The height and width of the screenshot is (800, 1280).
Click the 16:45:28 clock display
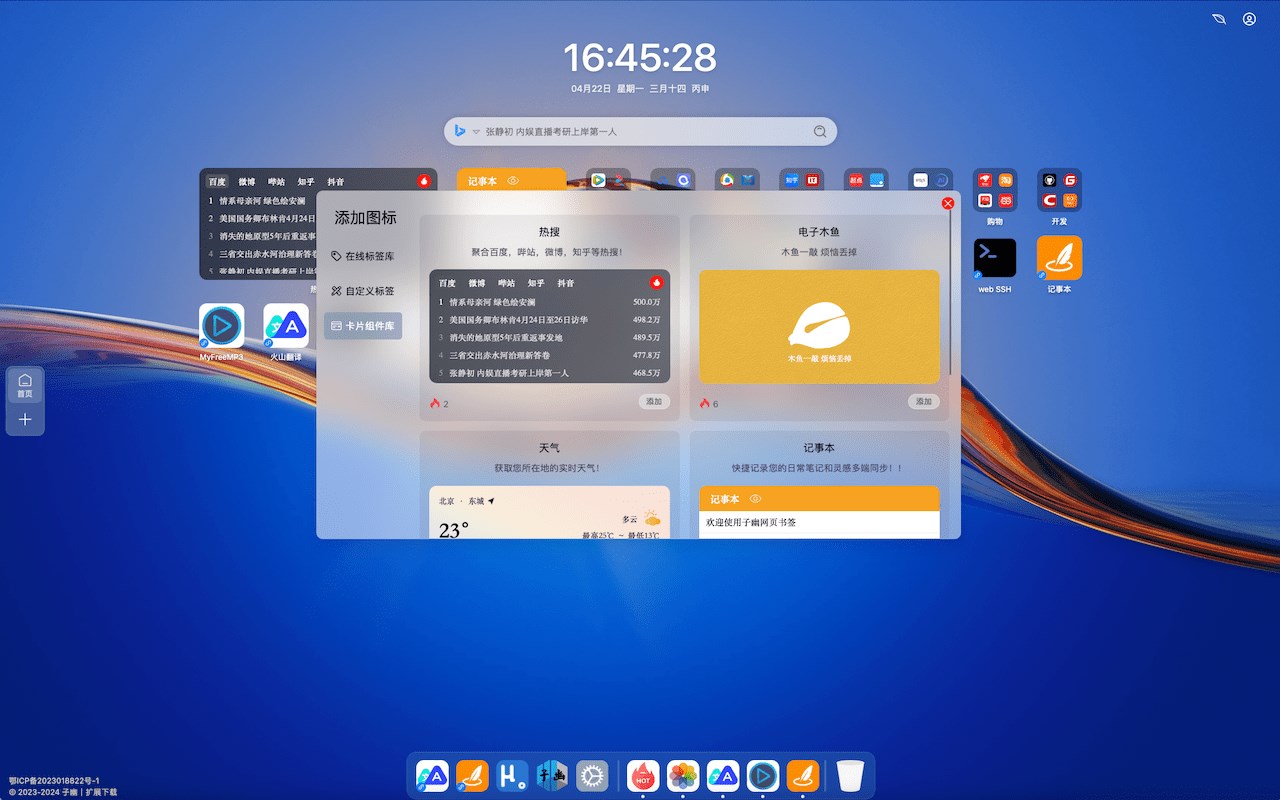[x=640, y=58]
